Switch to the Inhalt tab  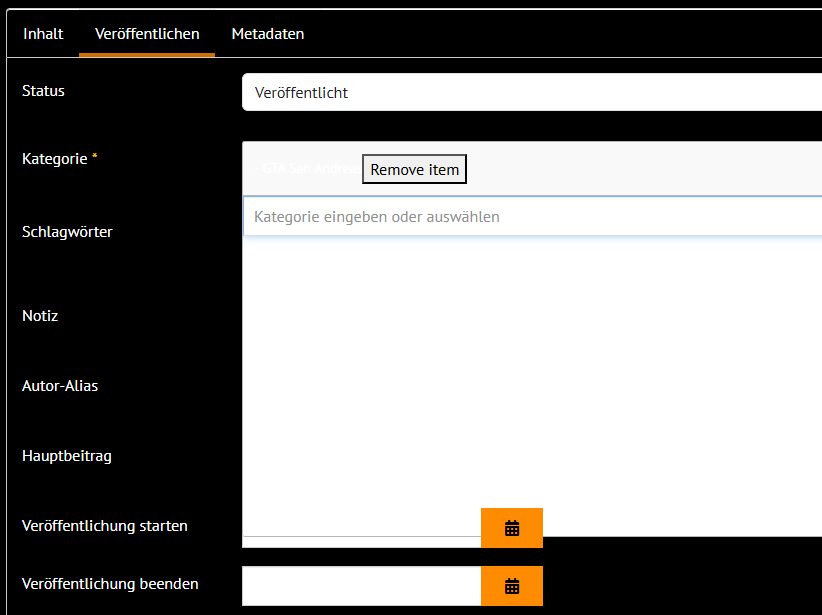point(43,34)
